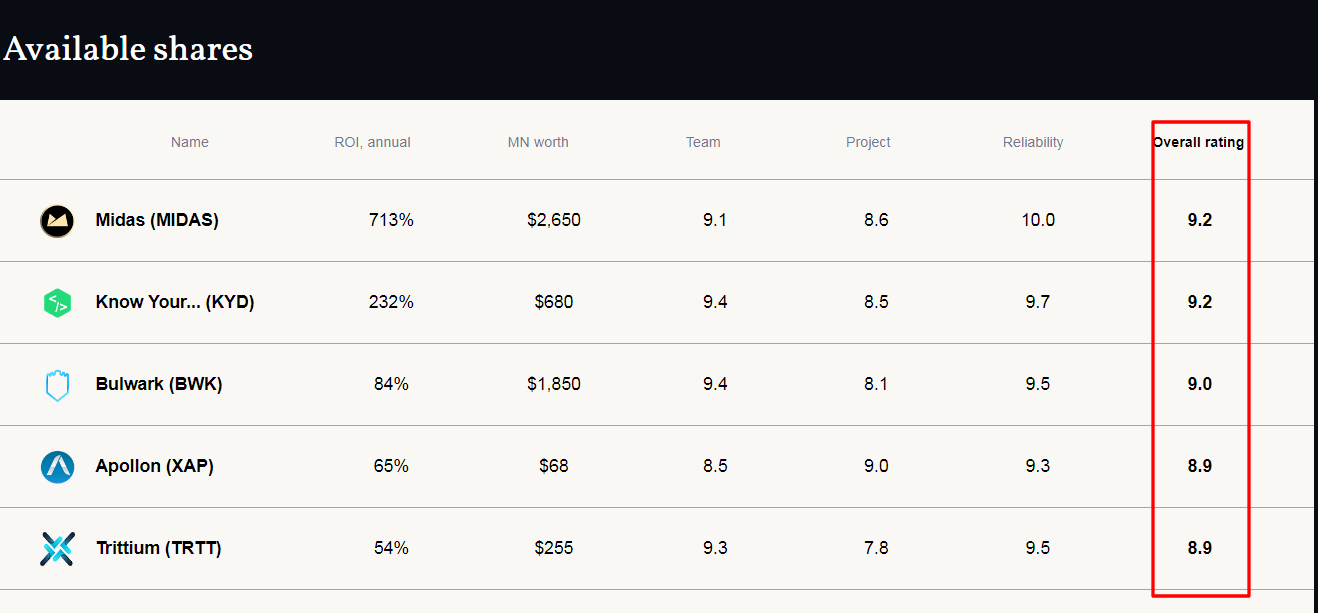Screen dimensions: 1318x613
Task: Click the MN worth column header
Action: pos(538,142)
